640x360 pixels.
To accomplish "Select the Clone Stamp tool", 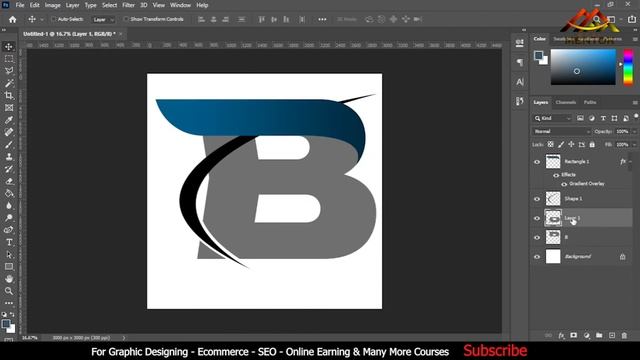I will click(x=9, y=157).
